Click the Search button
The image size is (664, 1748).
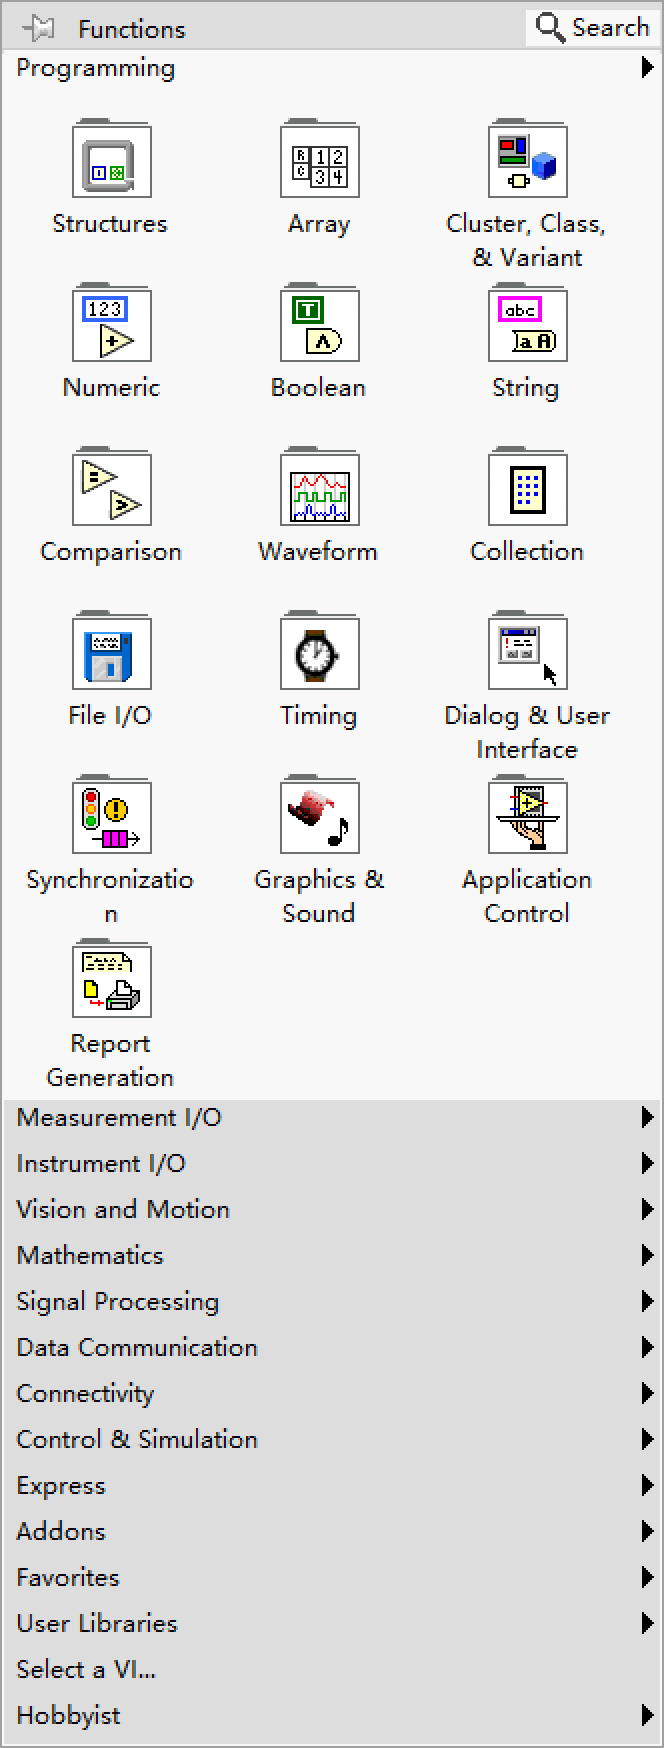(x=593, y=28)
